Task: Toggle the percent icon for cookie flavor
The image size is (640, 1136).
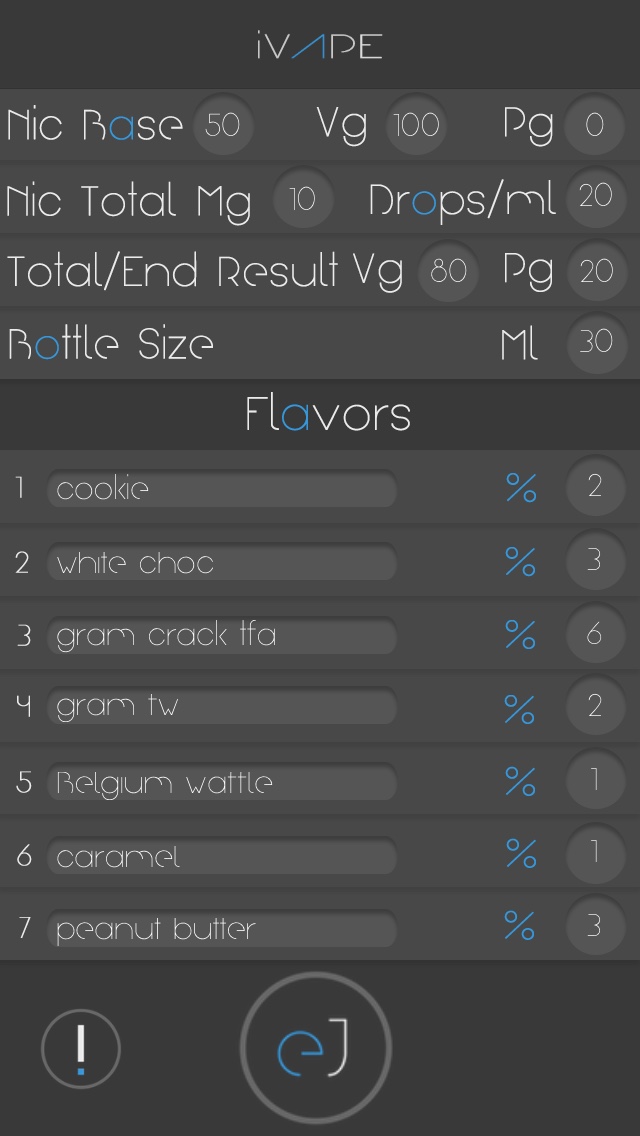Action: (520, 488)
